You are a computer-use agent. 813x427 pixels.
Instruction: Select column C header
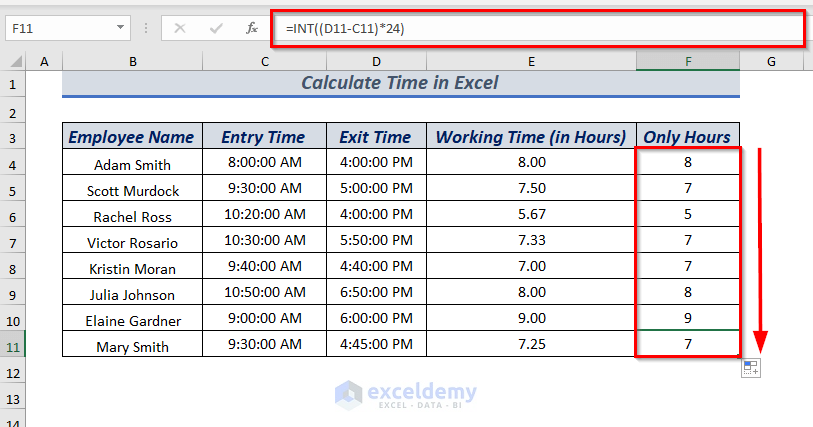(264, 62)
